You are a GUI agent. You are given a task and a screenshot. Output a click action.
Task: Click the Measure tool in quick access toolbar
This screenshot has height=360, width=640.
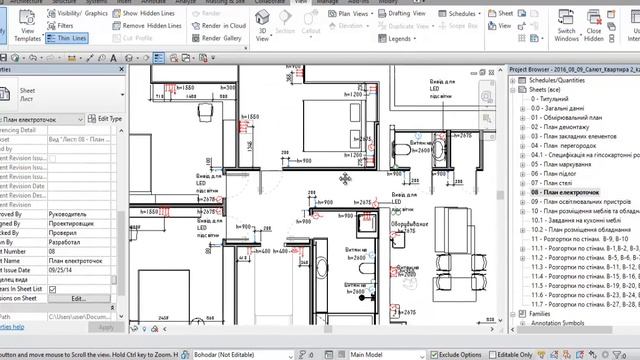click(x=72, y=58)
